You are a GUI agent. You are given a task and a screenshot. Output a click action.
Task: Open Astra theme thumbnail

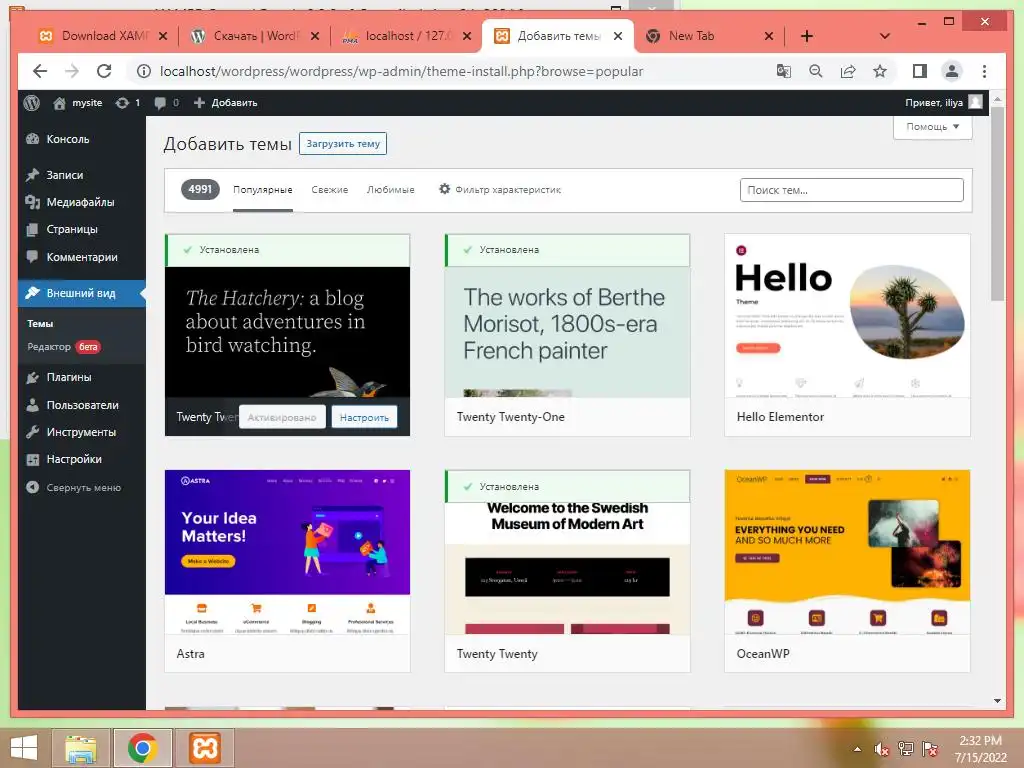[x=287, y=552]
